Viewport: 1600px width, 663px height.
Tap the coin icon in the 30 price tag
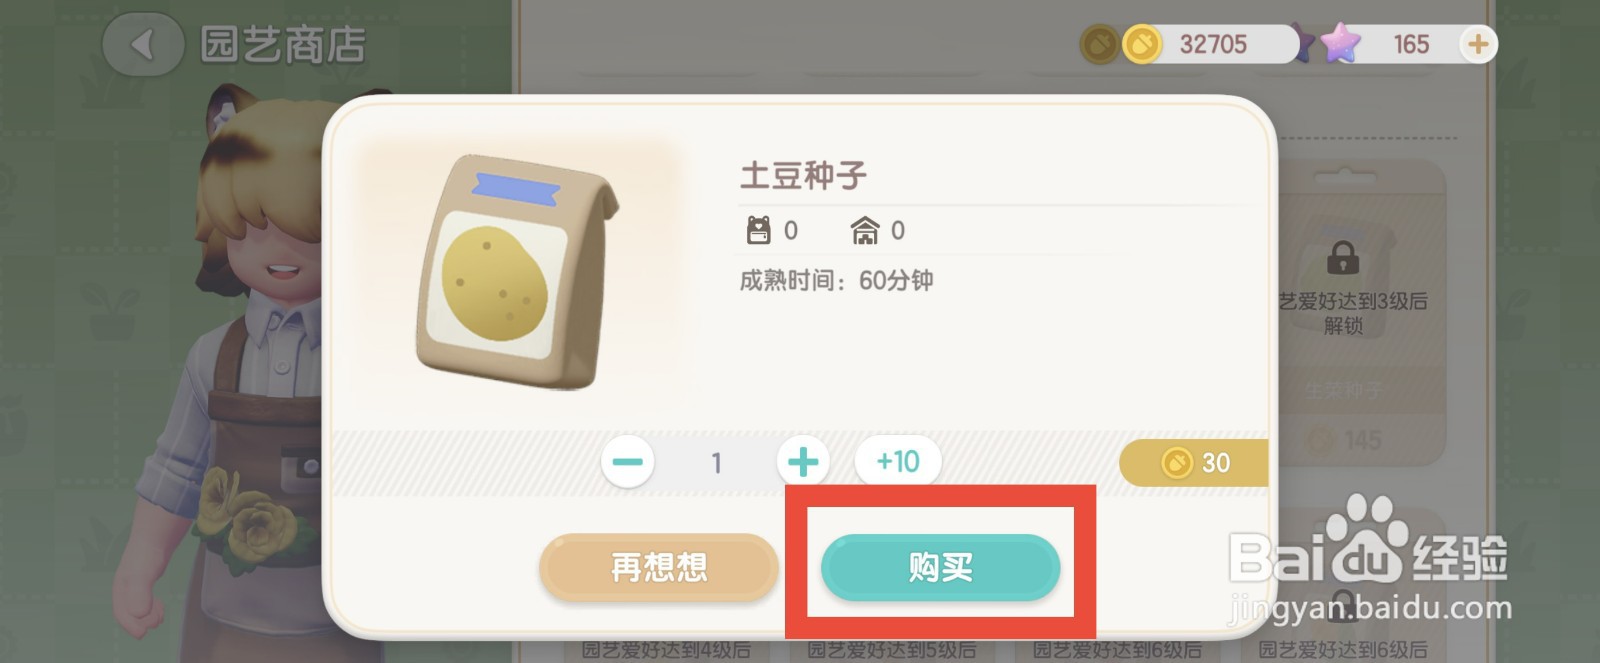click(1177, 463)
